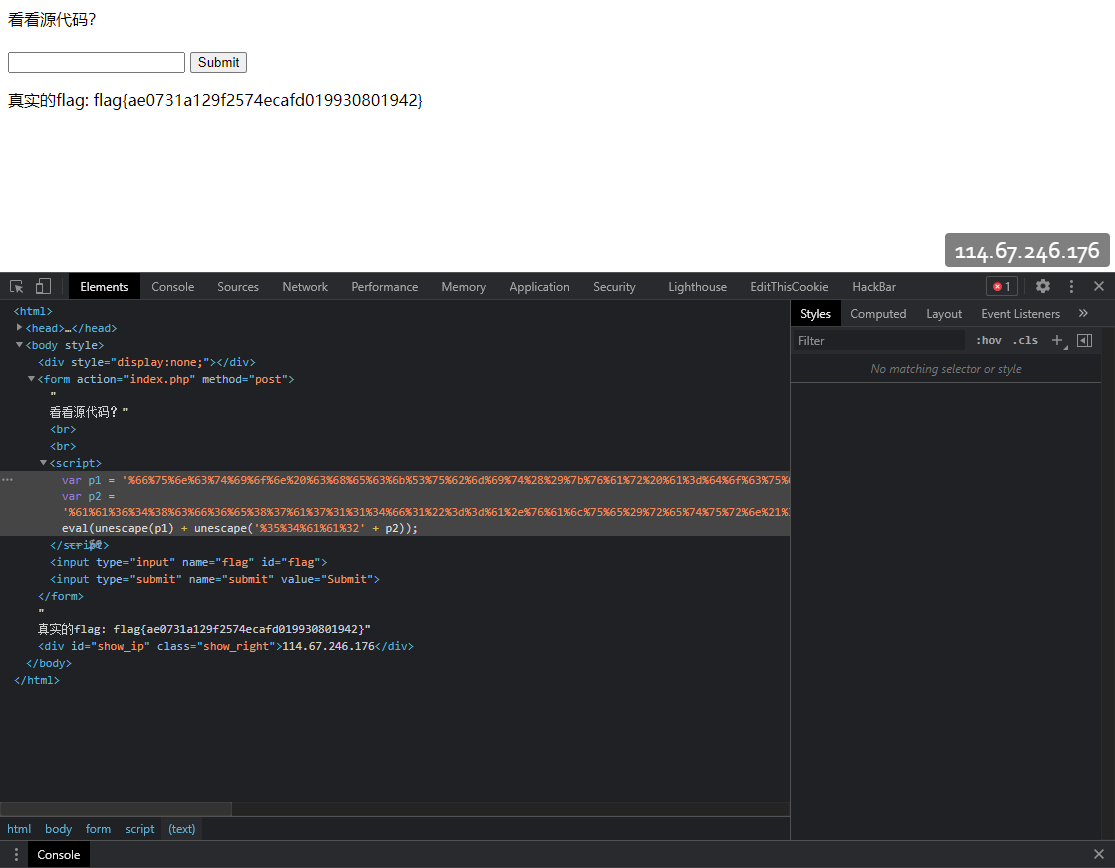Click the body breadcrumb
This screenshot has height=868, width=1115.
[x=58, y=829]
